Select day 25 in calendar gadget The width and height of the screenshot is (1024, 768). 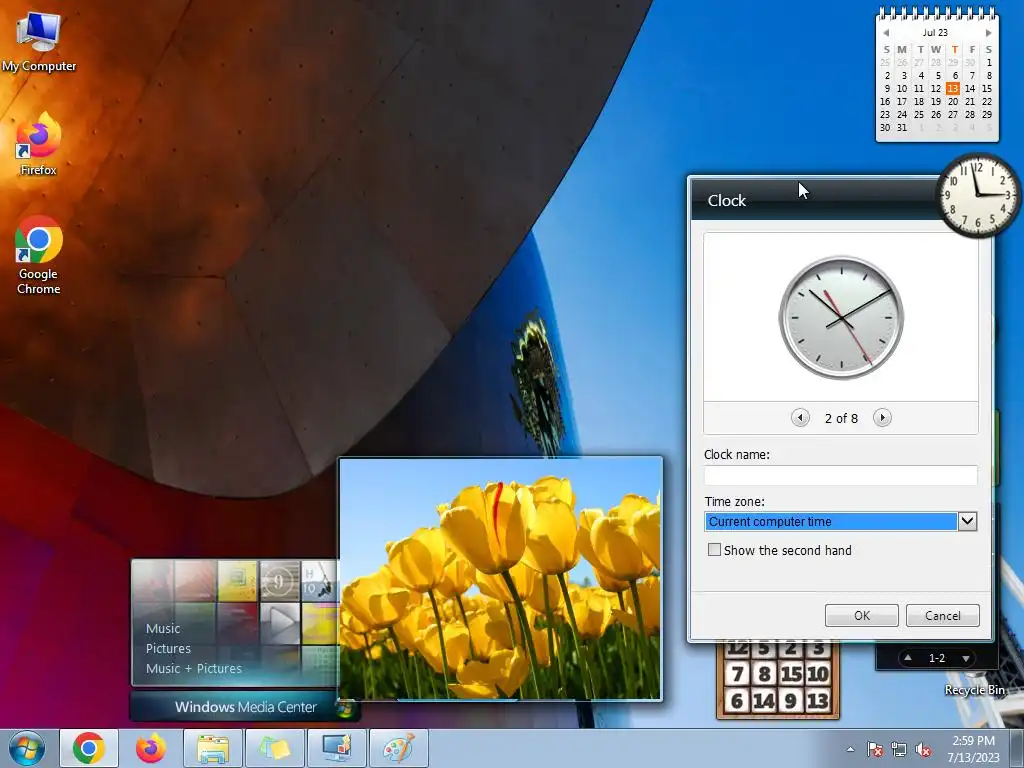[x=919, y=114]
